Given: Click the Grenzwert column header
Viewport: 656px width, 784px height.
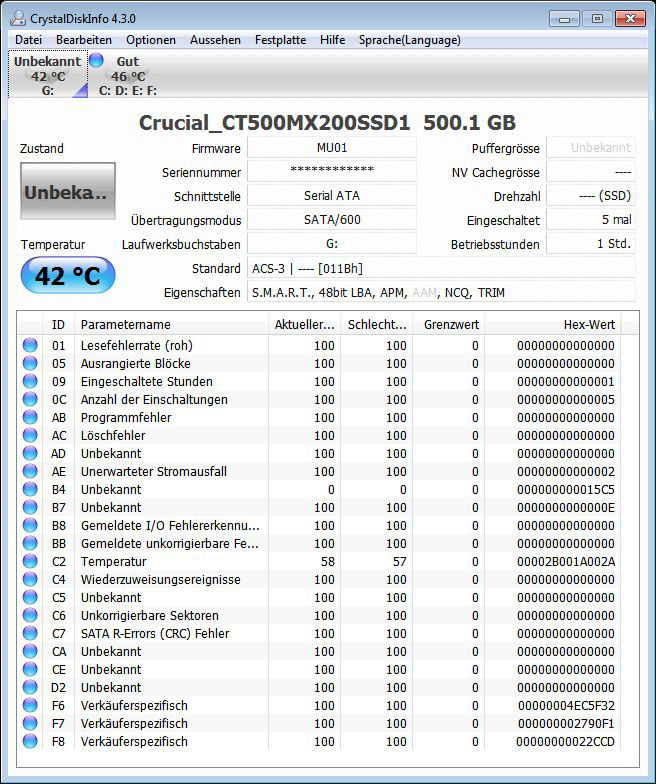Looking at the screenshot, I should click(448, 324).
